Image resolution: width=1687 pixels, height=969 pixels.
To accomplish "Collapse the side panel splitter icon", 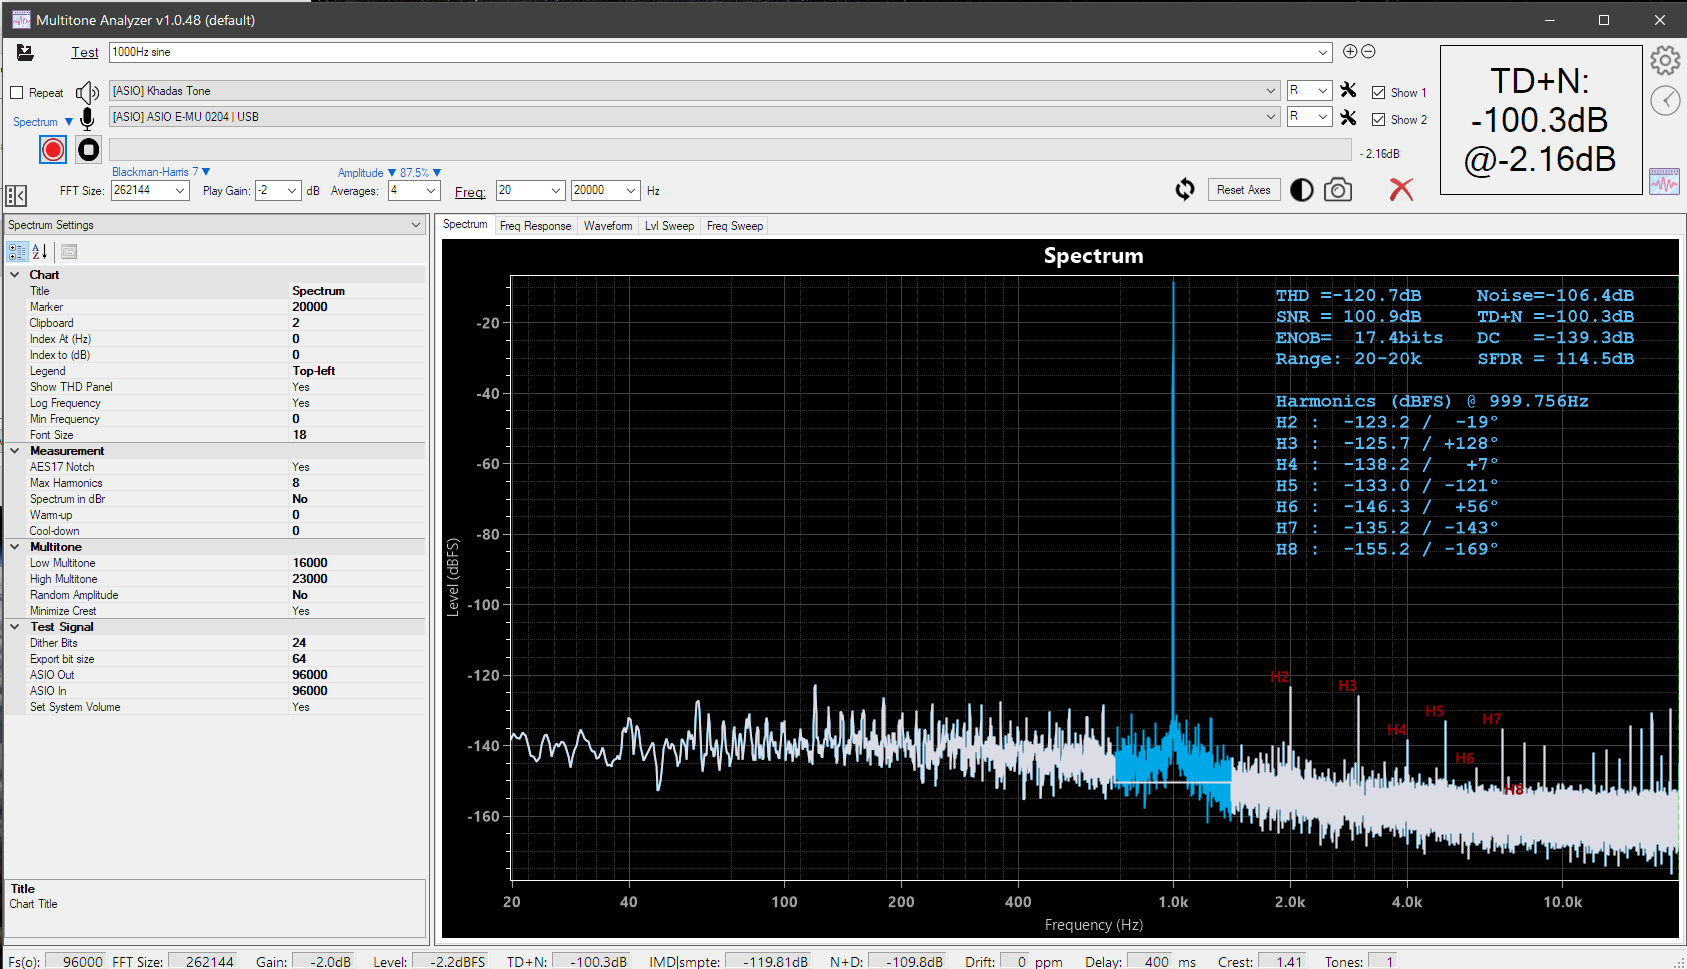I will [x=16, y=195].
